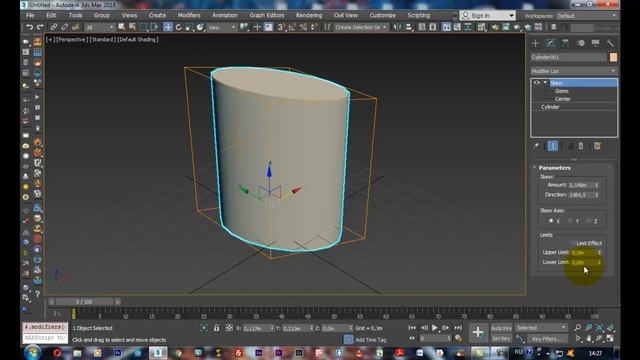Click the Selection Lock padlock icon
This screenshot has width=640, height=360.
coord(216,328)
